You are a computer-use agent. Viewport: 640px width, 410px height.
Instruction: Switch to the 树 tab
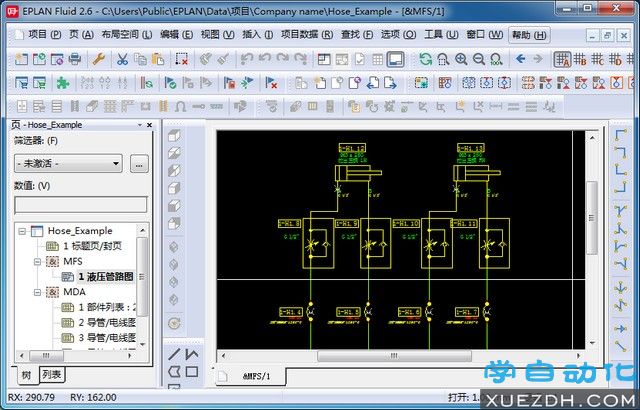coord(26,375)
